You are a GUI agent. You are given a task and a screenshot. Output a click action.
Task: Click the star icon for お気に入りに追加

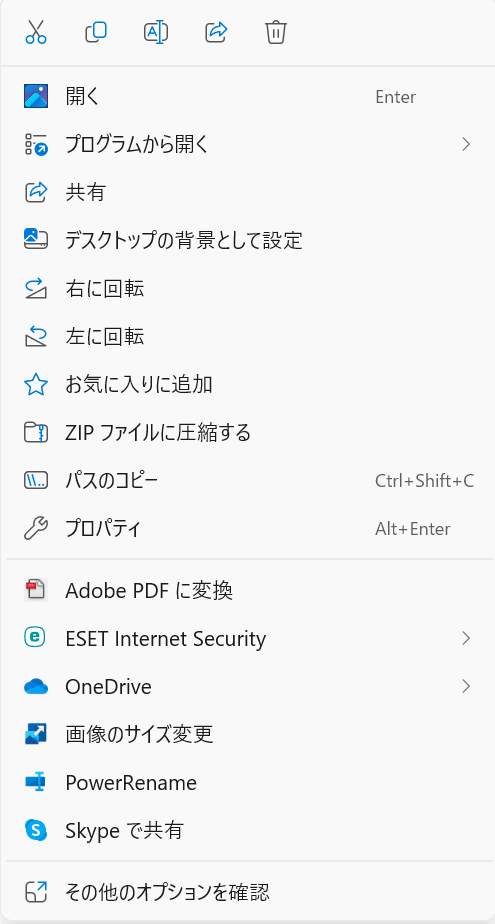tap(36, 385)
